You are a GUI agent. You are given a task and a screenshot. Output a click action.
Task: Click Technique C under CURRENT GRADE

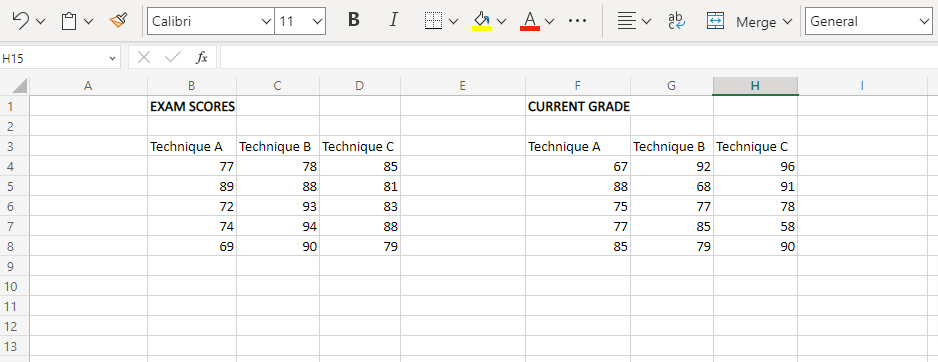pyautogui.click(x=755, y=146)
